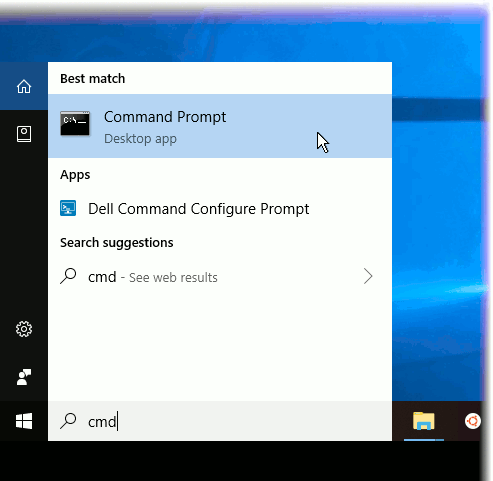Click the magnifier icon in the search box
The height and width of the screenshot is (481, 493).
click(x=68, y=421)
